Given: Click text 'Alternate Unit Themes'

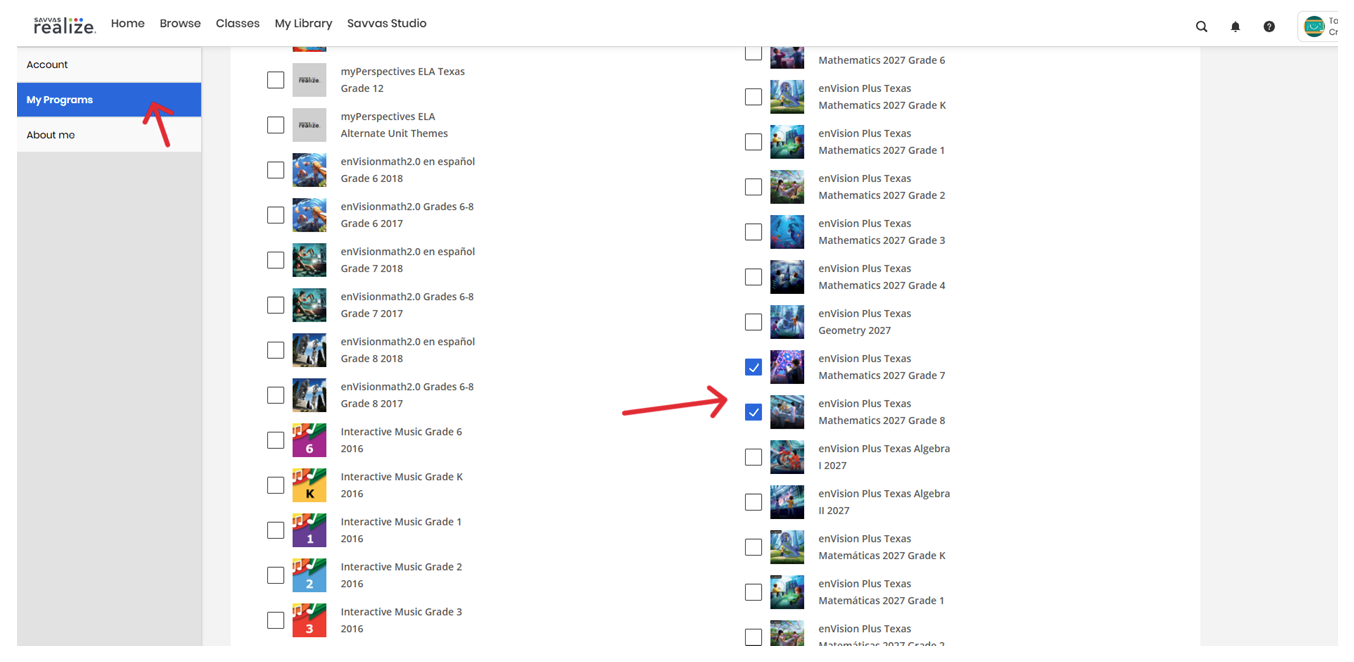Looking at the screenshot, I should tap(394, 133).
